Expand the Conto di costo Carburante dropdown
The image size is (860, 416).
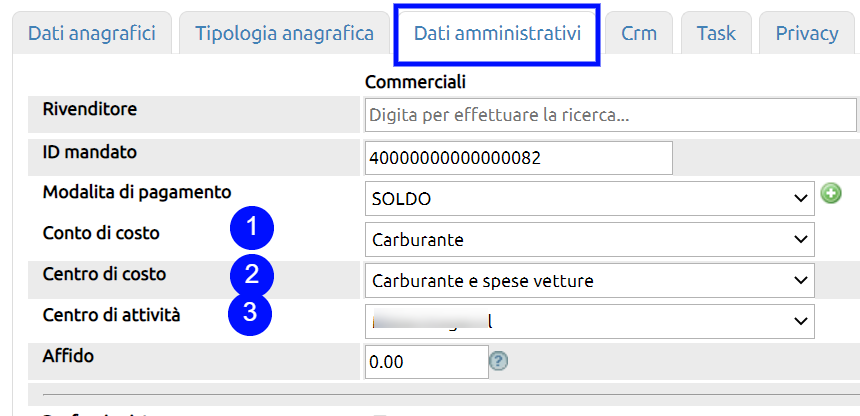point(589,240)
